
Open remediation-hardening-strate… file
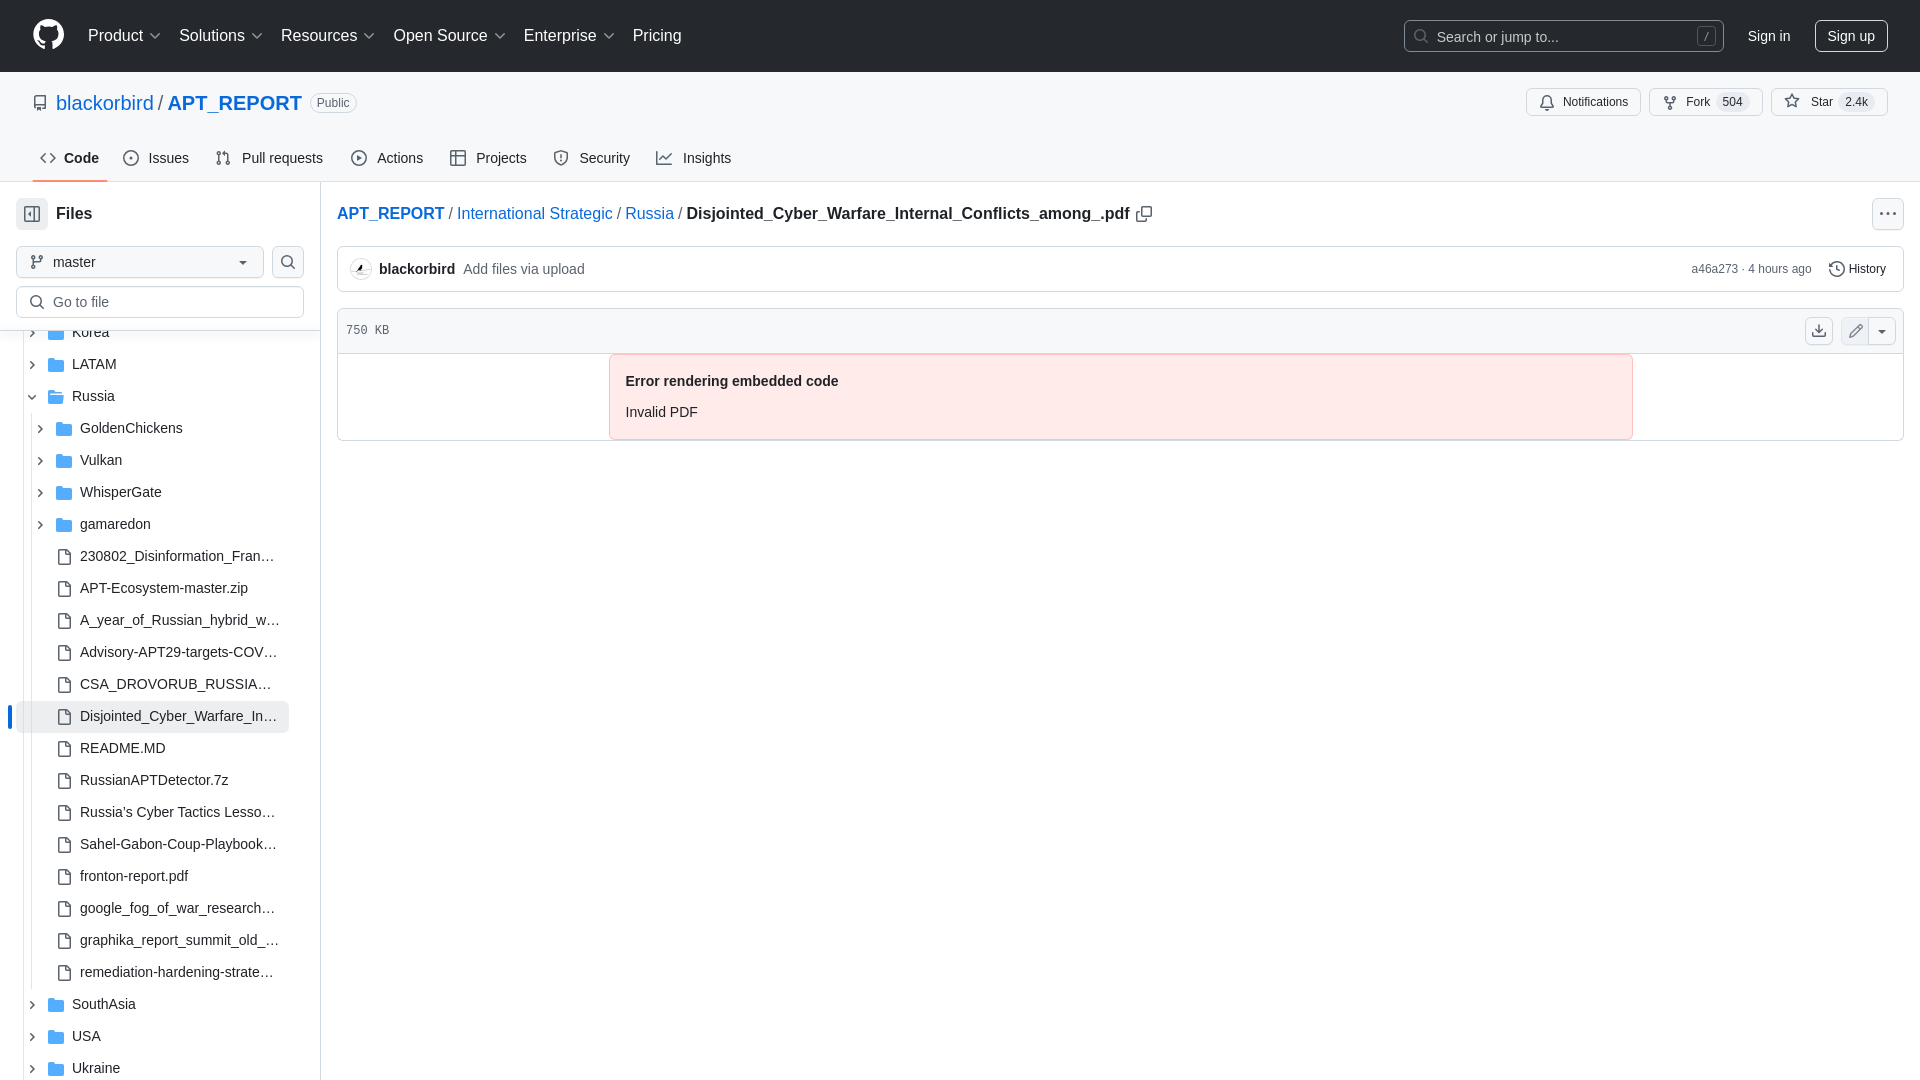[x=177, y=972]
